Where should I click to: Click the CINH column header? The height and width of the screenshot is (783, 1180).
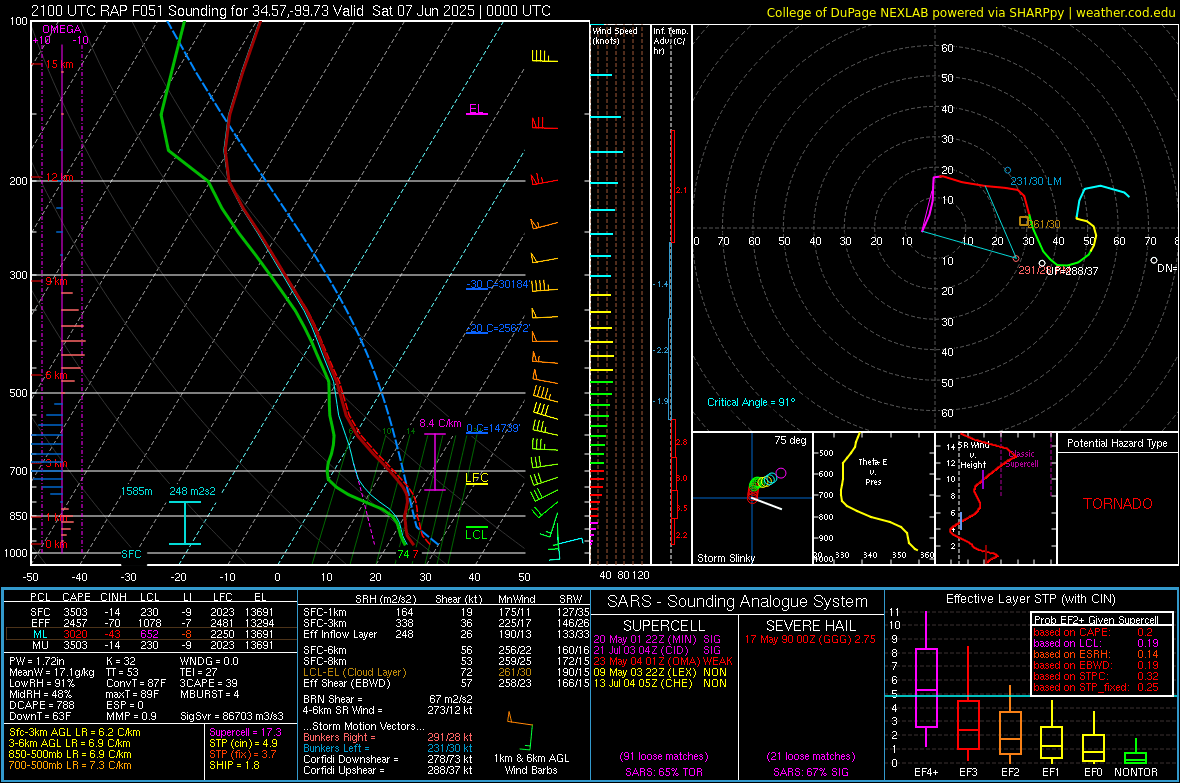[114, 597]
